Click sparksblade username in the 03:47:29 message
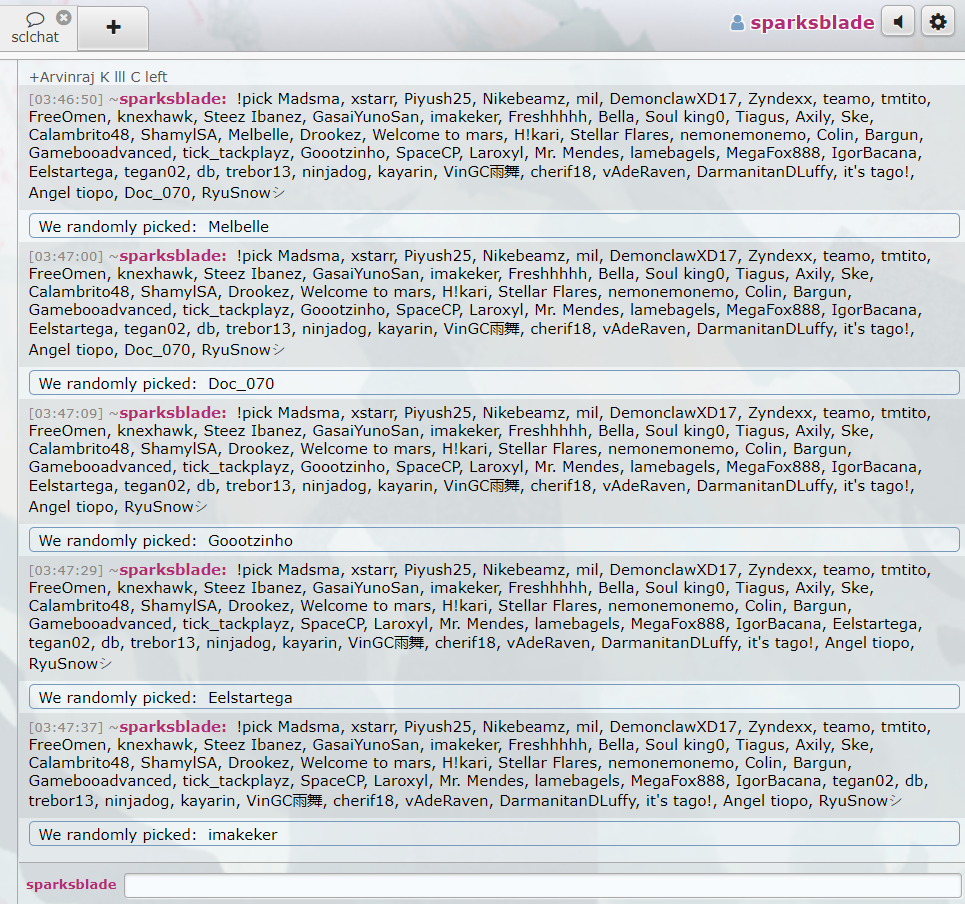This screenshot has width=965, height=904. click(x=172, y=570)
